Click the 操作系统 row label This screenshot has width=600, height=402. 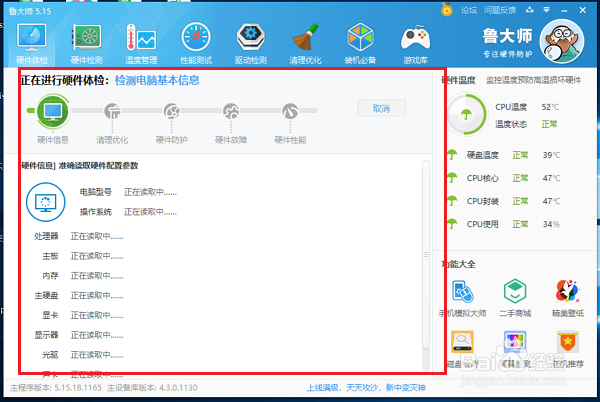pyautogui.click(x=96, y=212)
